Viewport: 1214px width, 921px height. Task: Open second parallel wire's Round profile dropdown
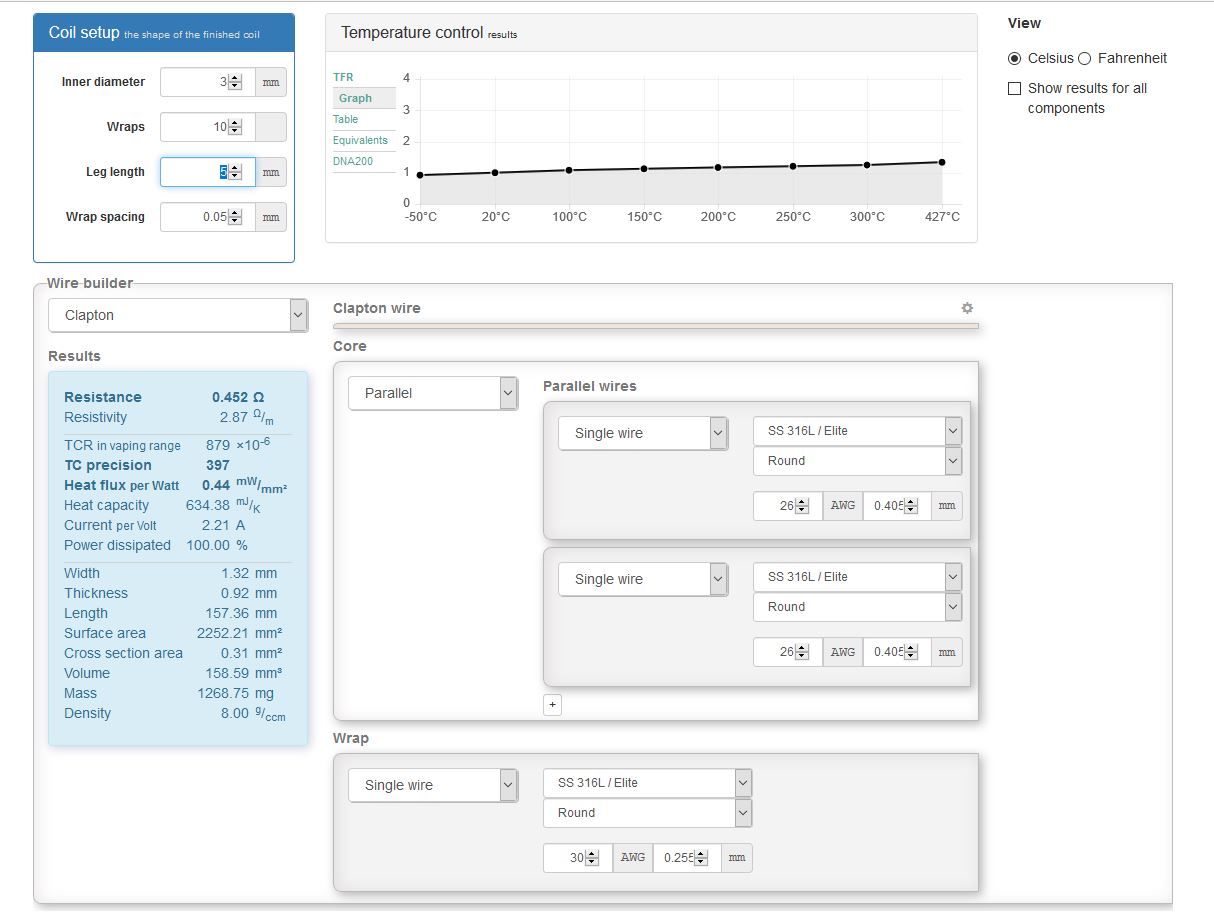[857, 607]
